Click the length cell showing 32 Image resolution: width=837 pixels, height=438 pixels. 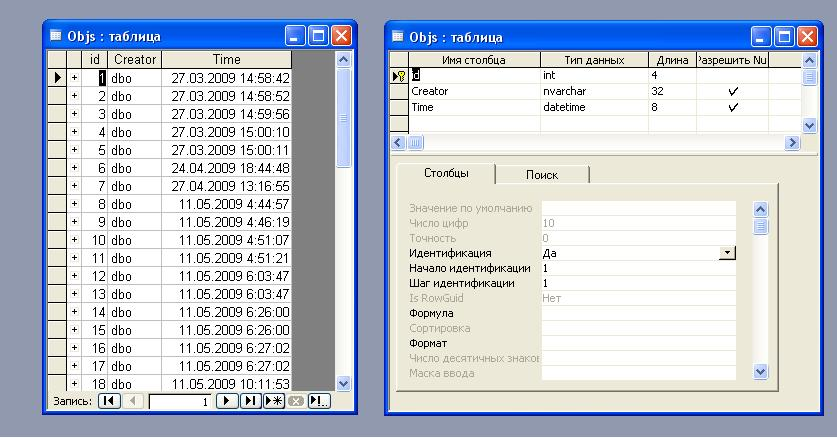672,91
